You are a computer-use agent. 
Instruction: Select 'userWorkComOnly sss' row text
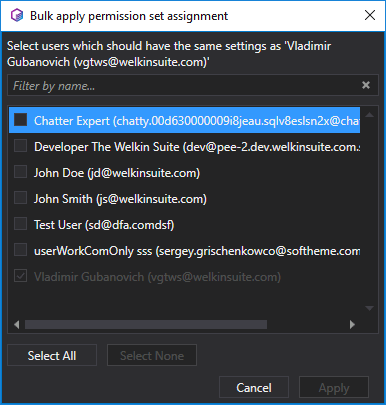(x=197, y=251)
